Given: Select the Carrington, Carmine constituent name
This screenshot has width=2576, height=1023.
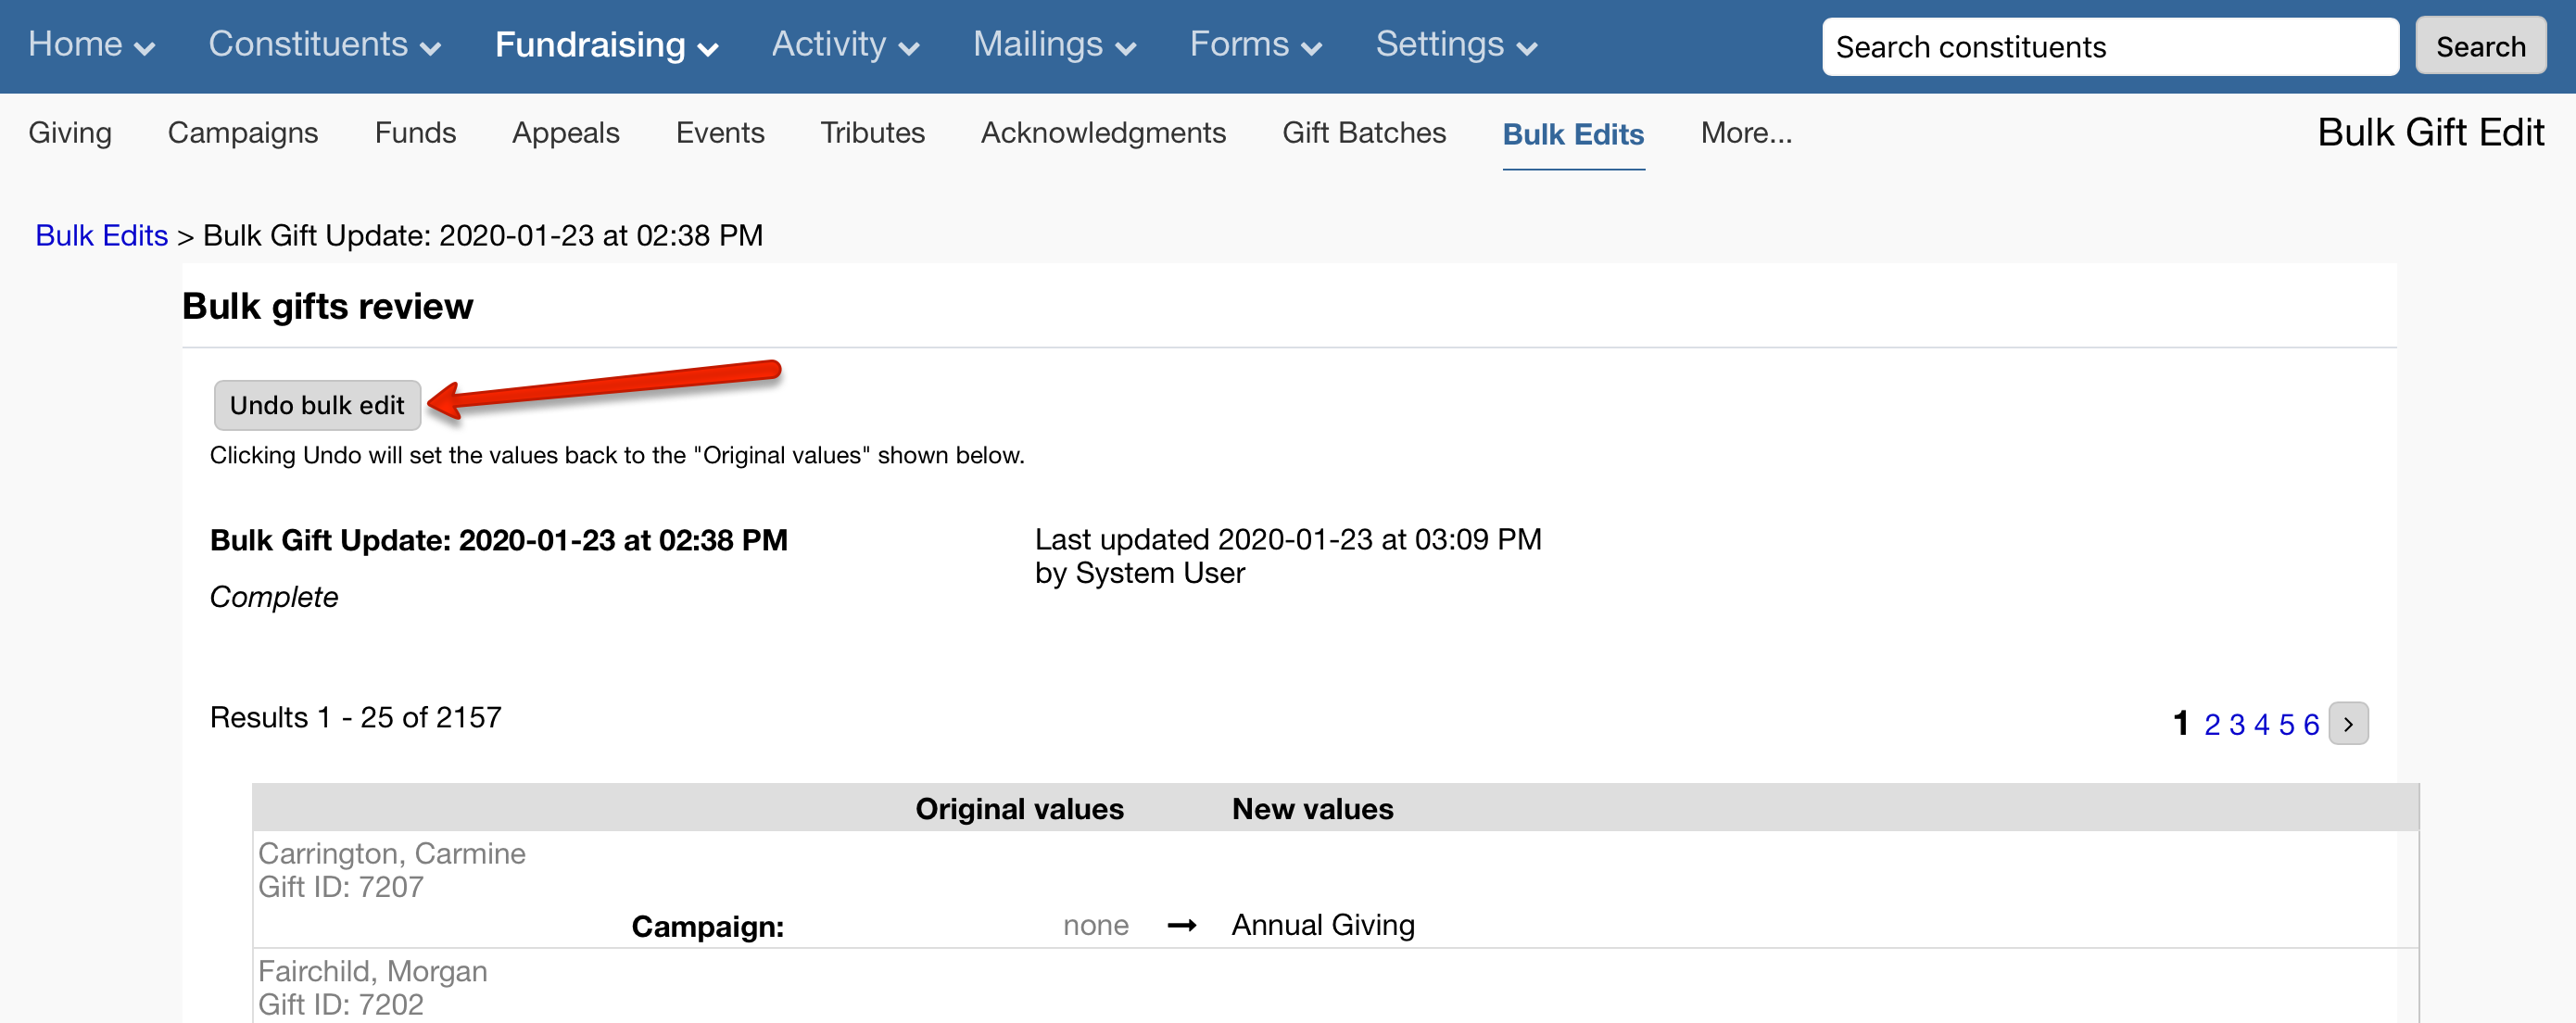Looking at the screenshot, I should [x=392, y=853].
